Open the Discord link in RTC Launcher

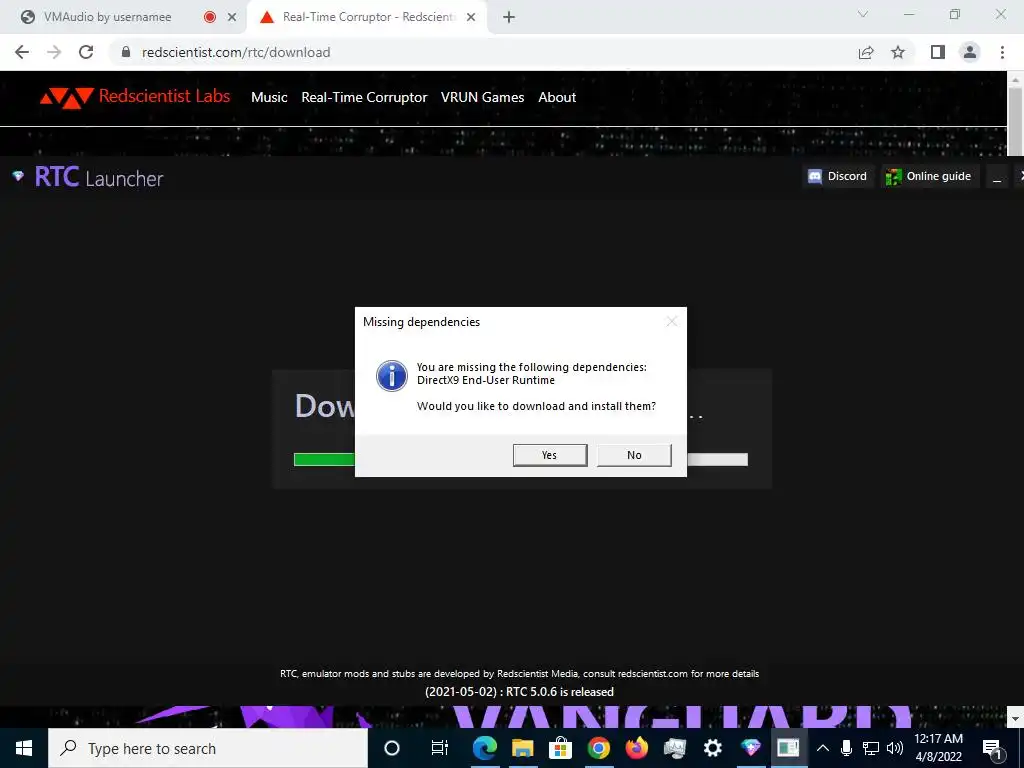[838, 176]
